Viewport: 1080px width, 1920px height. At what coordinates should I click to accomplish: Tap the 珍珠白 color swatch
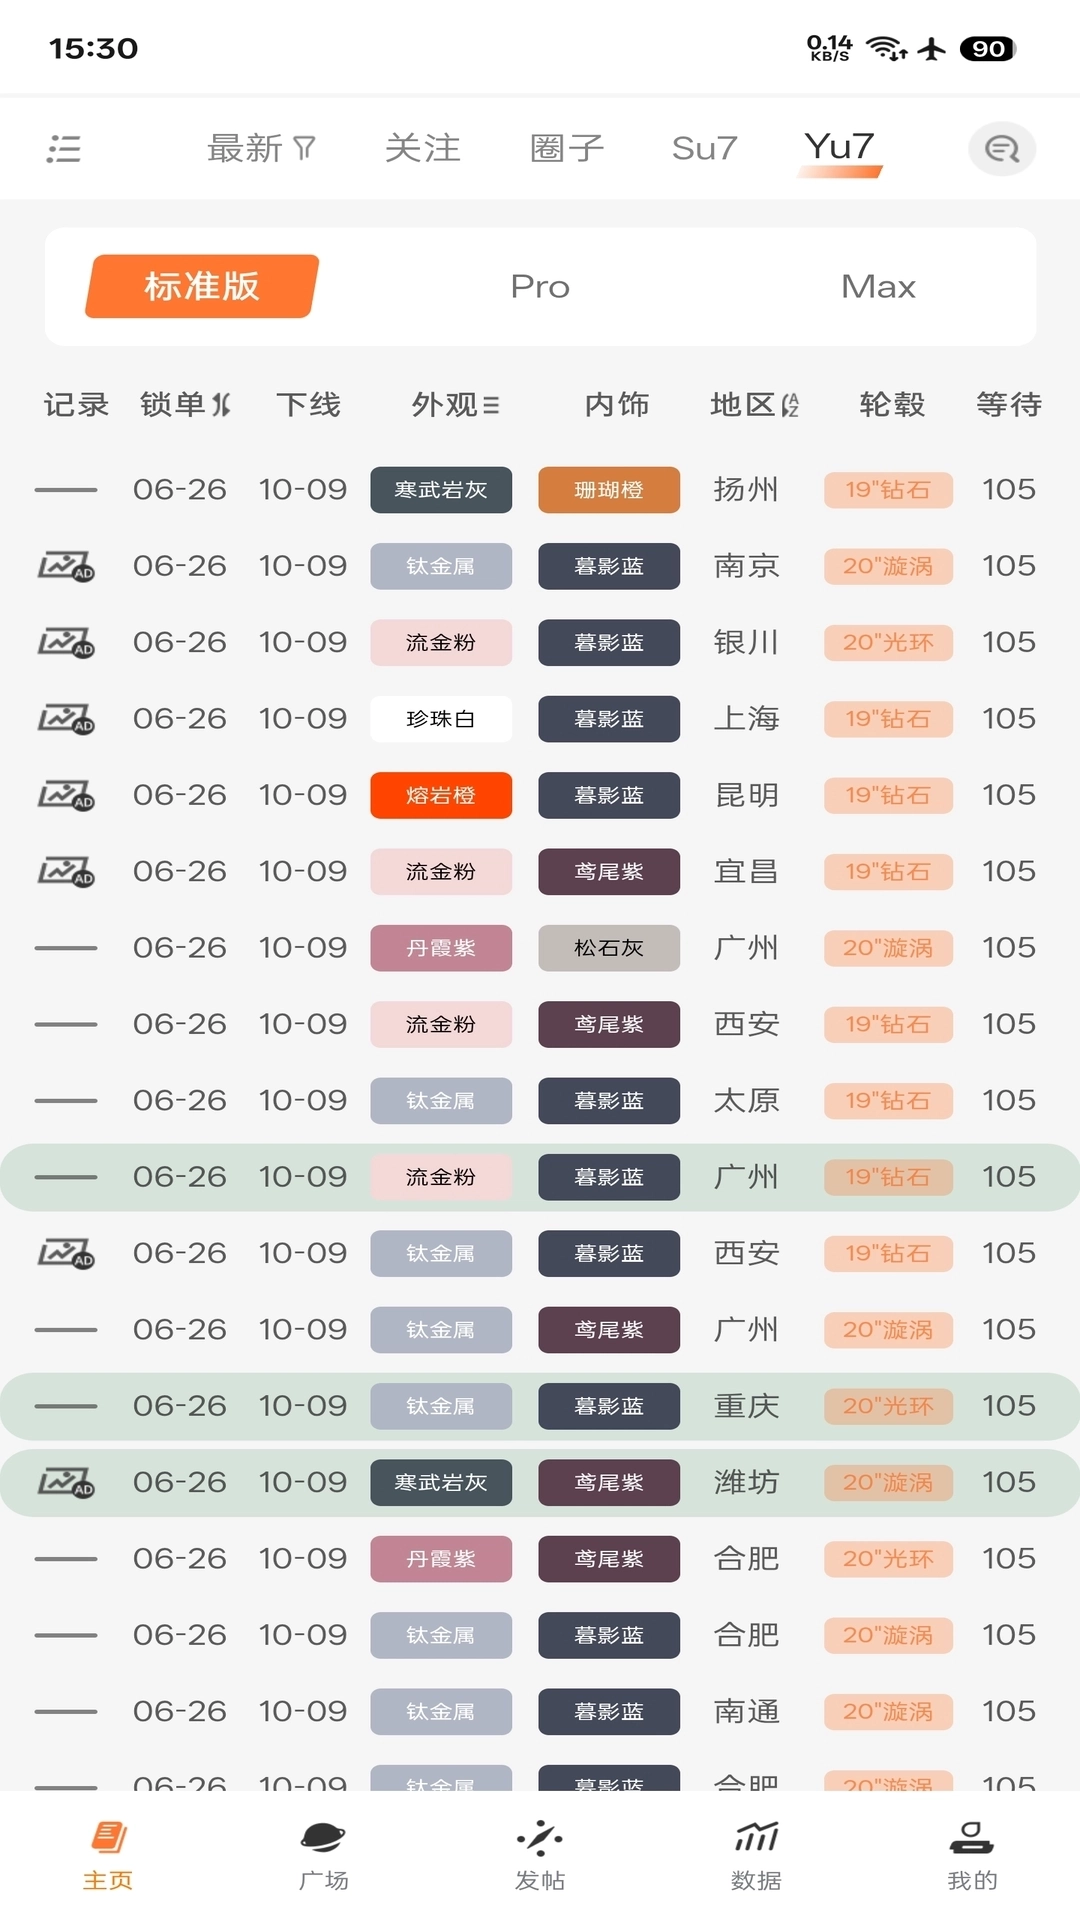(441, 718)
